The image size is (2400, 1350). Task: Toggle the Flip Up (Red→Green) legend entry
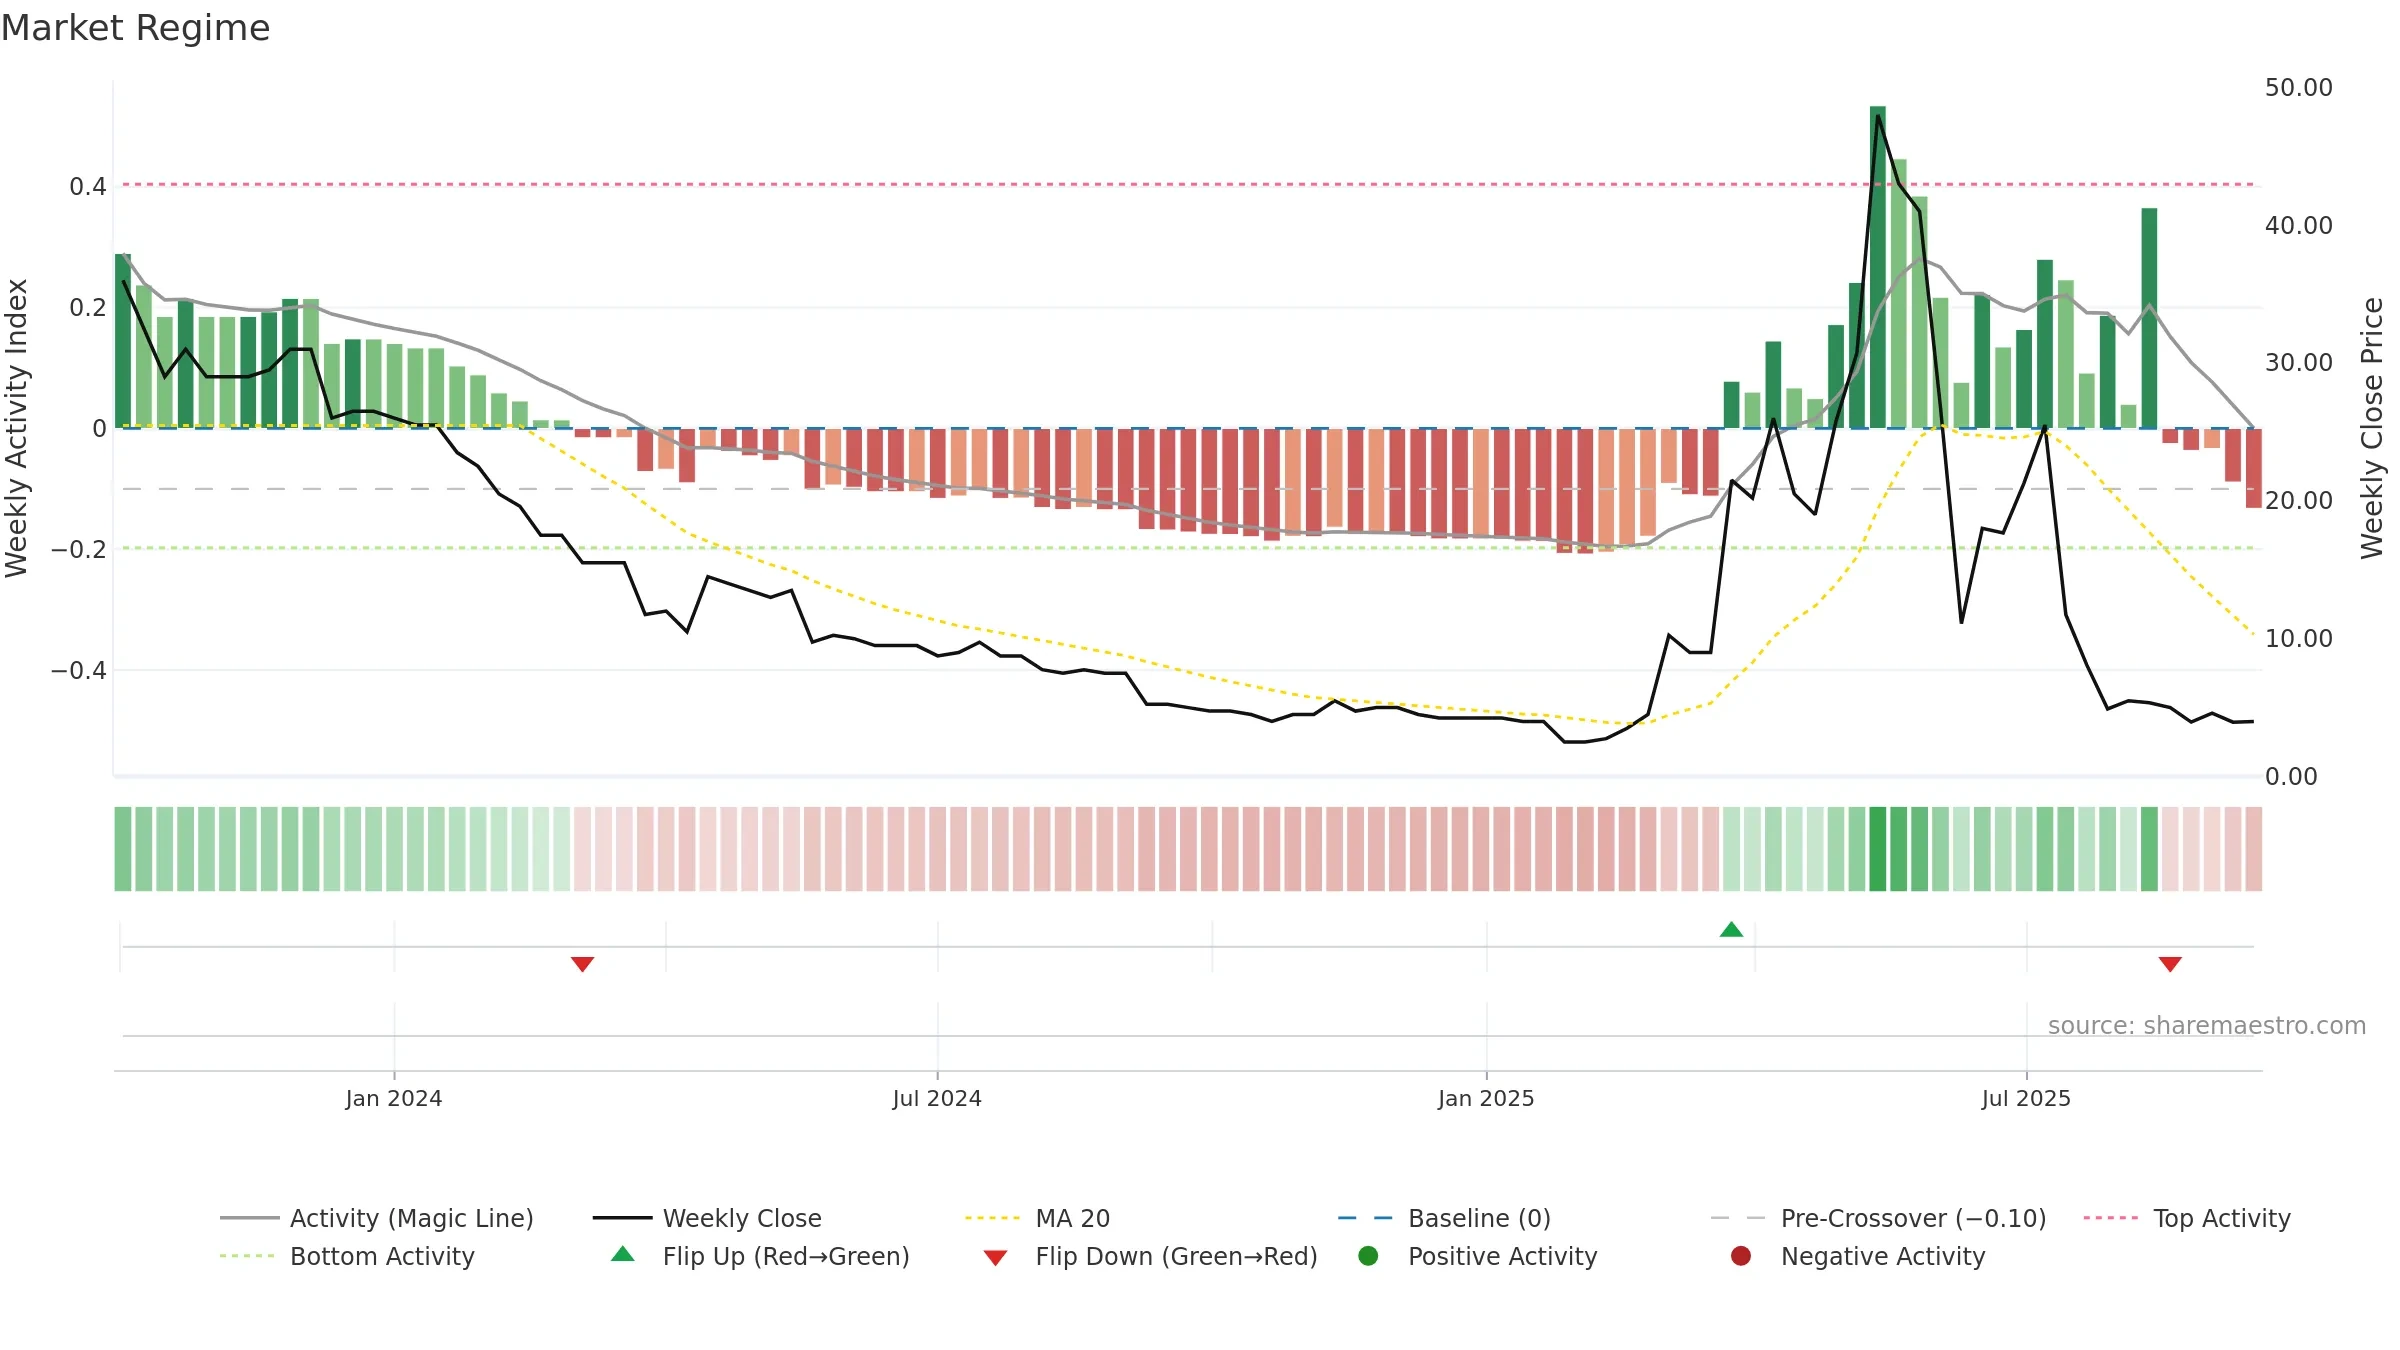pyautogui.click(x=760, y=1256)
